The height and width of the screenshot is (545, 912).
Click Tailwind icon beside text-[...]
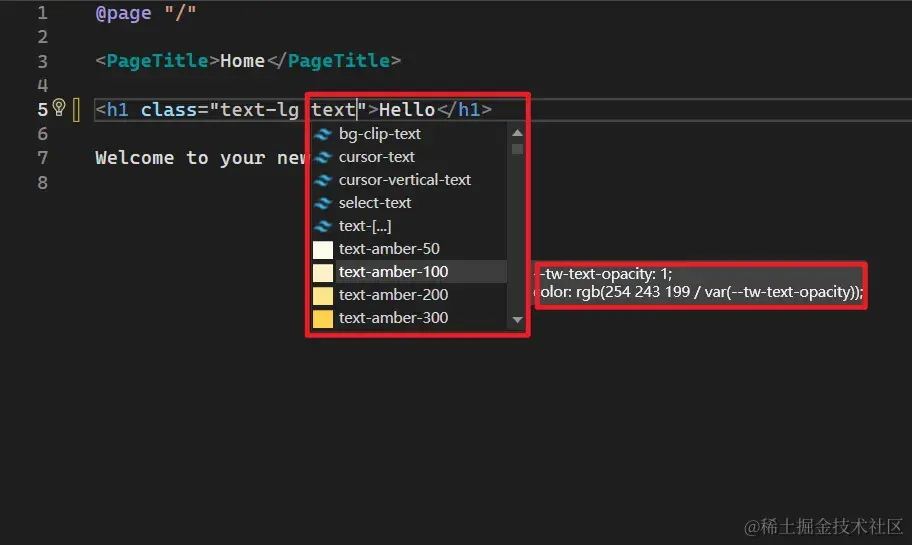point(323,226)
